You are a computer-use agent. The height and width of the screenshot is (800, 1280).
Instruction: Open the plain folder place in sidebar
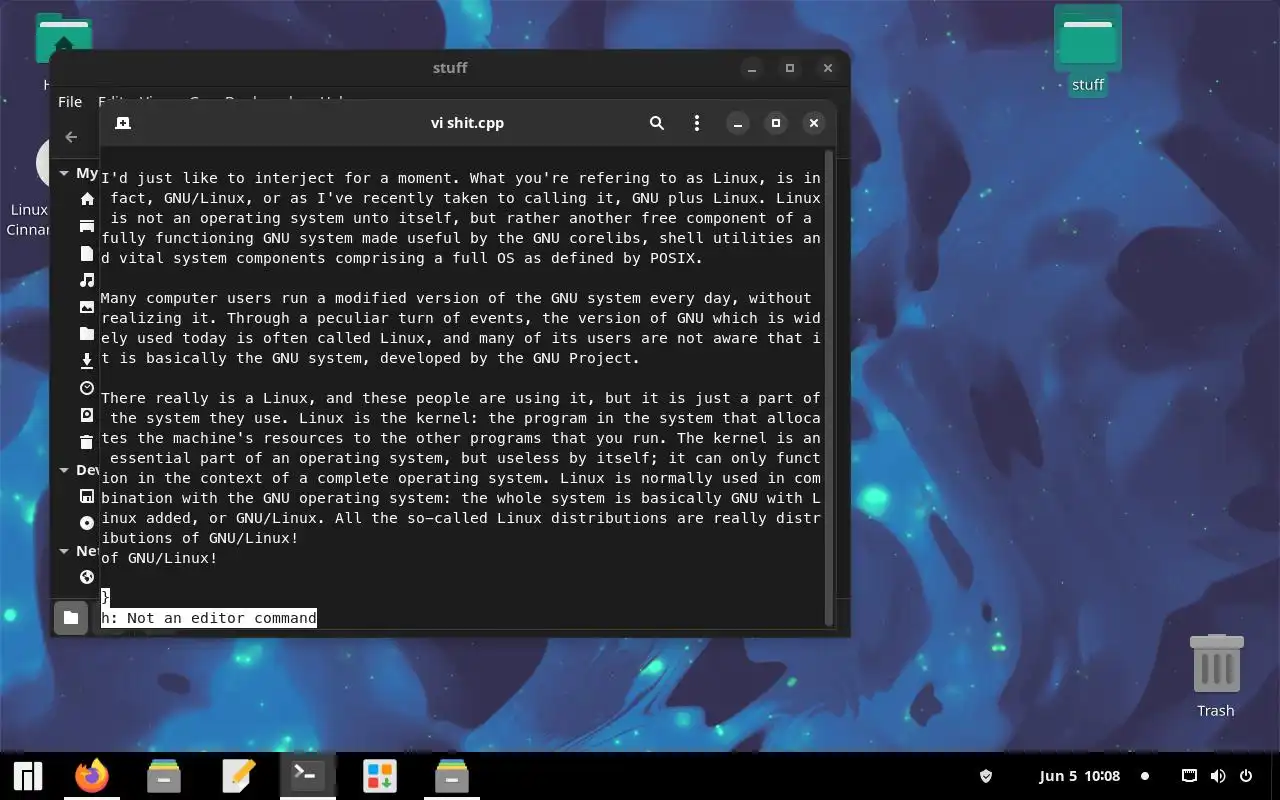pyautogui.click(x=87, y=334)
